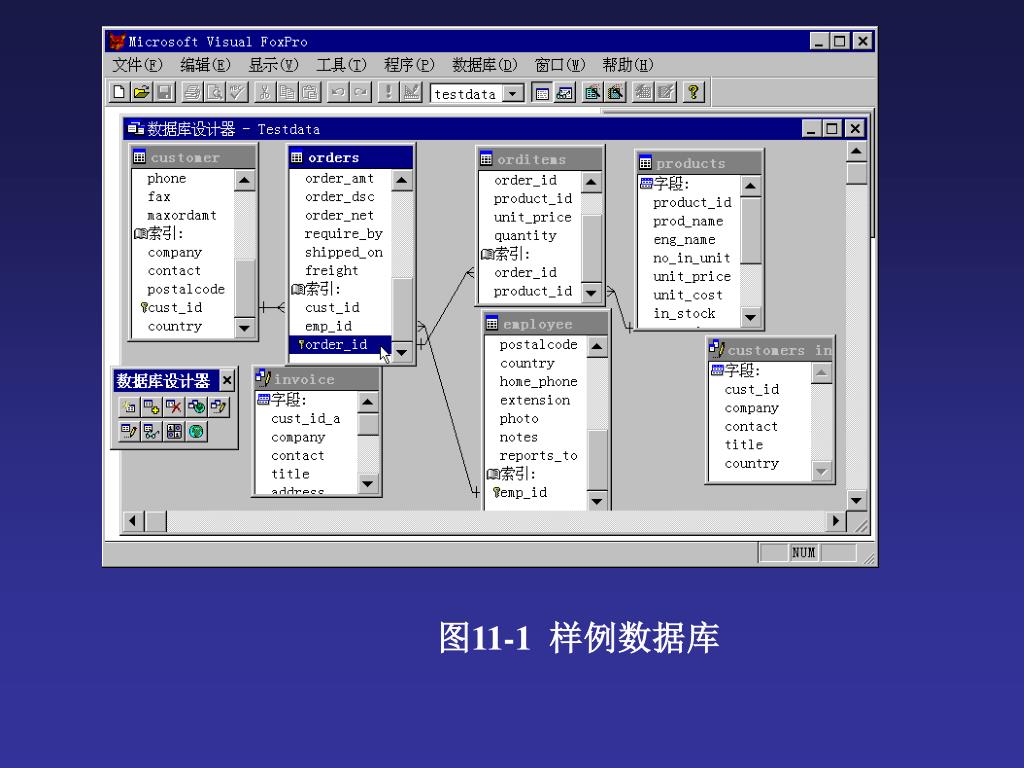The image size is (1024, 768).
Task: Click scroll-down arrow in orditems table
Action: pos(591,293)
